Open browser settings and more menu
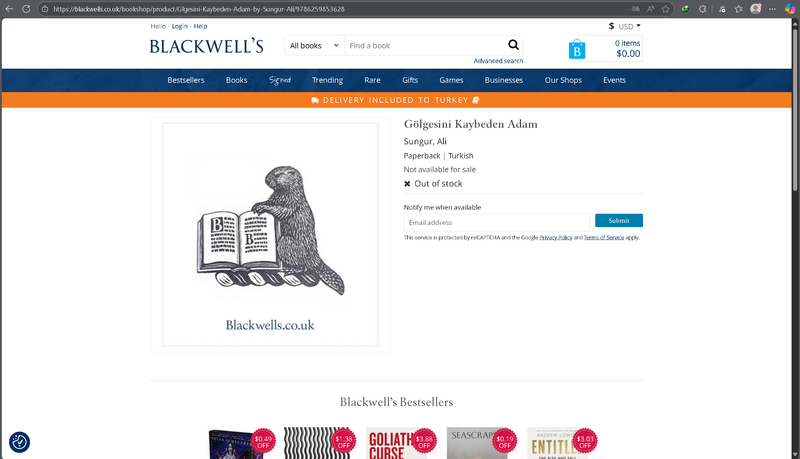Viewport: 800px width, 459px height. point(772,9)
